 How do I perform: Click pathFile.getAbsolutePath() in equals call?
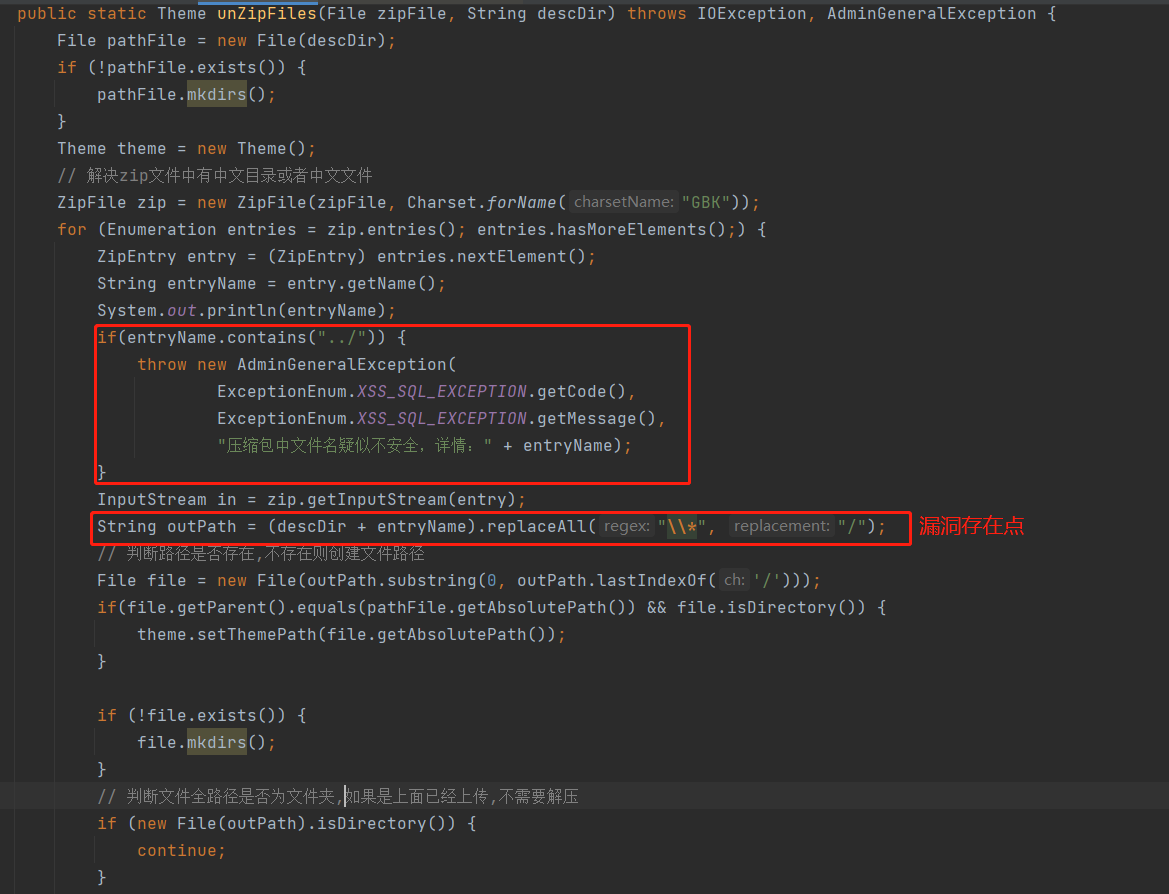tap(496, 608)
